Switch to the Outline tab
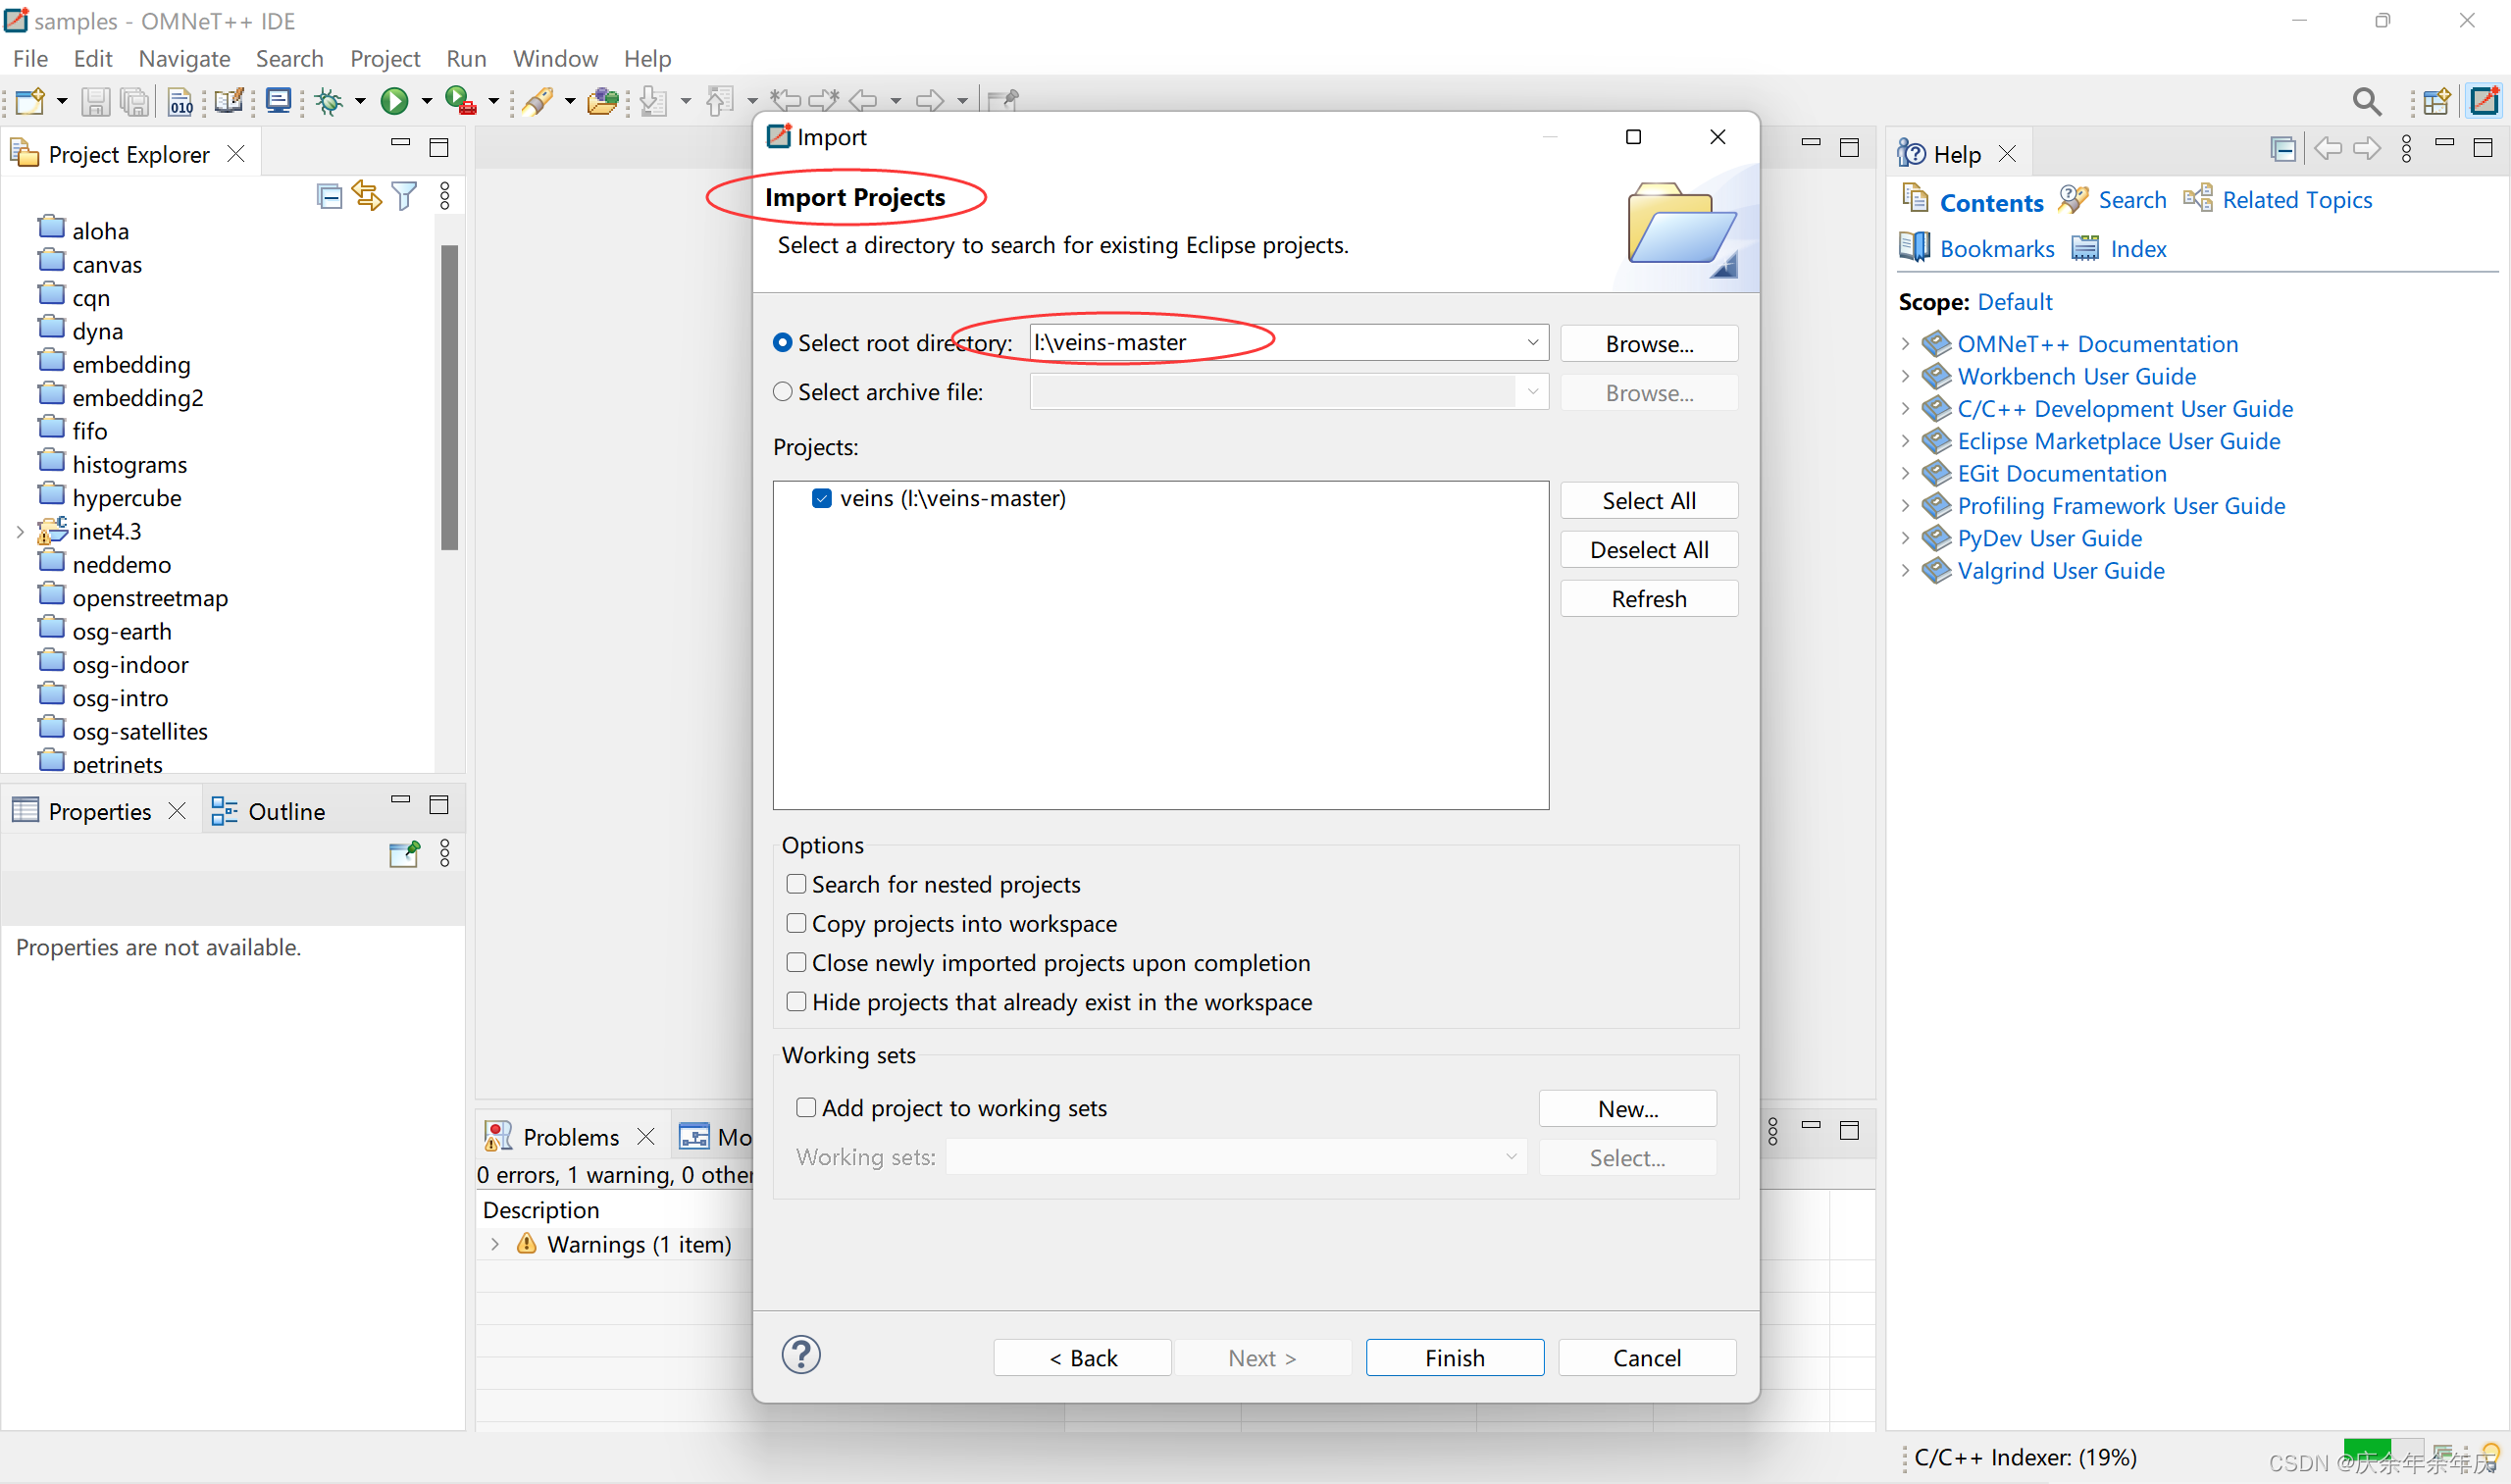 (285, 811)
